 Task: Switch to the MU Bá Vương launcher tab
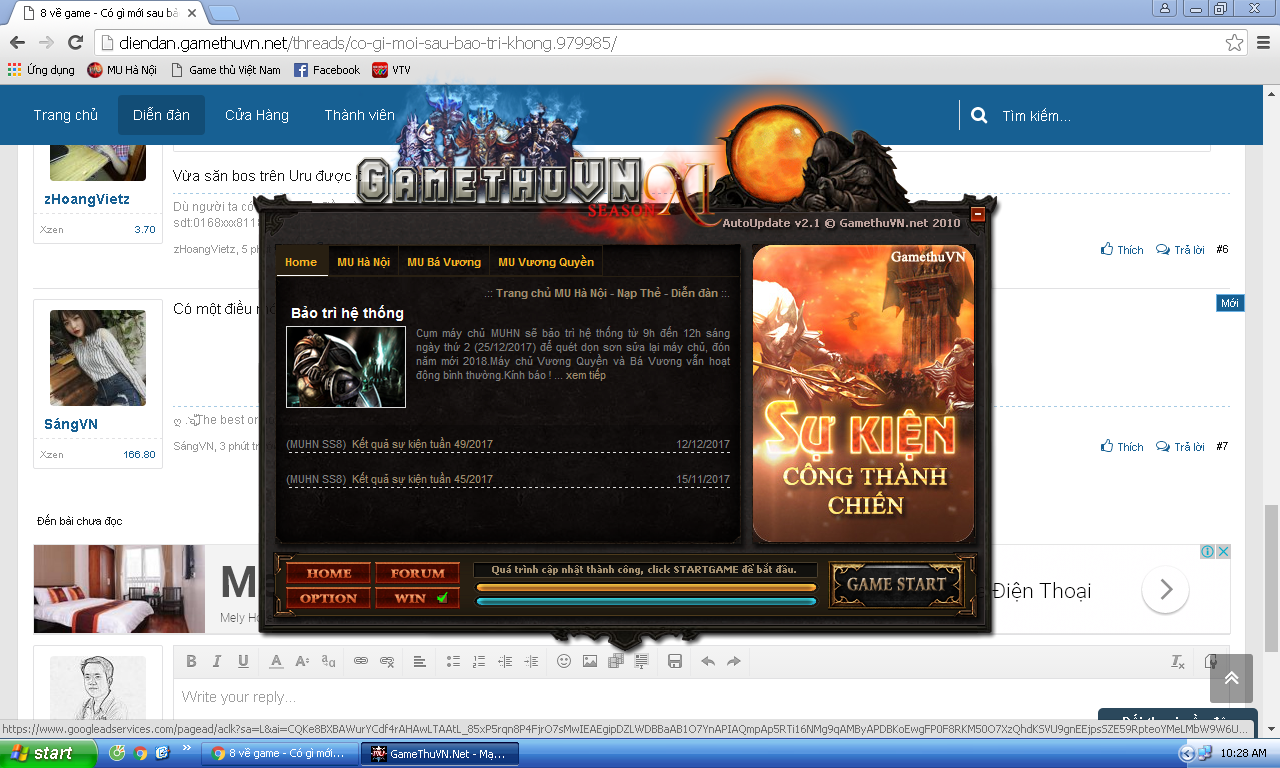(444, 262)
